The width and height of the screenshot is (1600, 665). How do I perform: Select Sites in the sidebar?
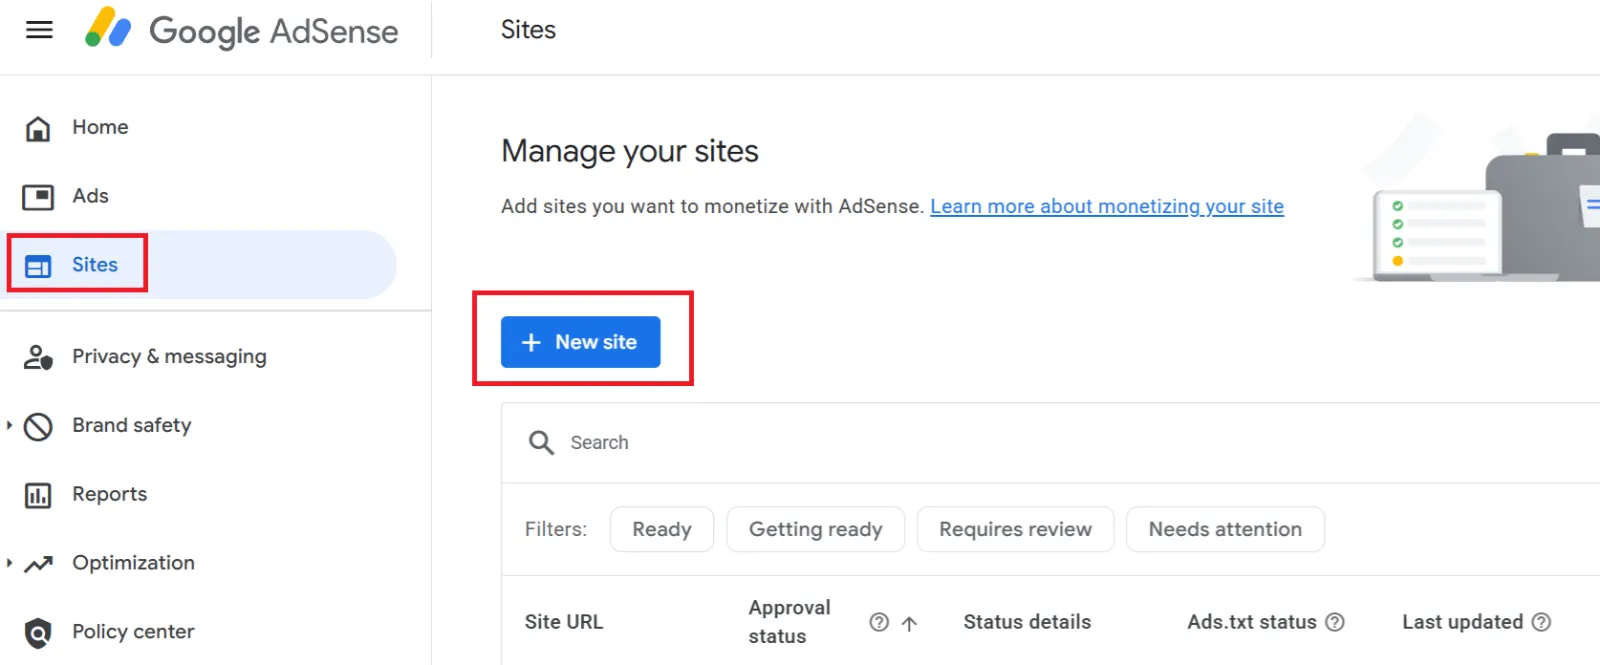point(95,265)
